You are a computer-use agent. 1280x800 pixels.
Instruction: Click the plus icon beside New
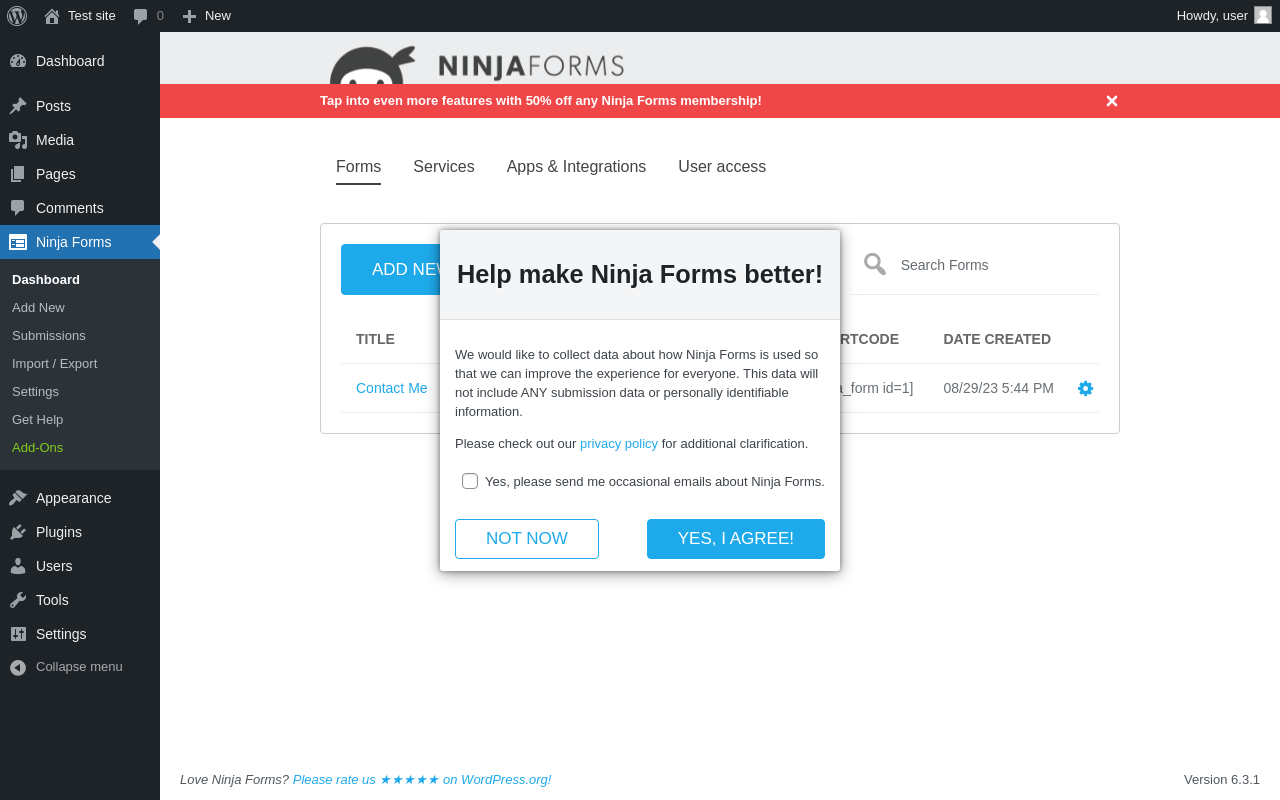click(189, 16)
